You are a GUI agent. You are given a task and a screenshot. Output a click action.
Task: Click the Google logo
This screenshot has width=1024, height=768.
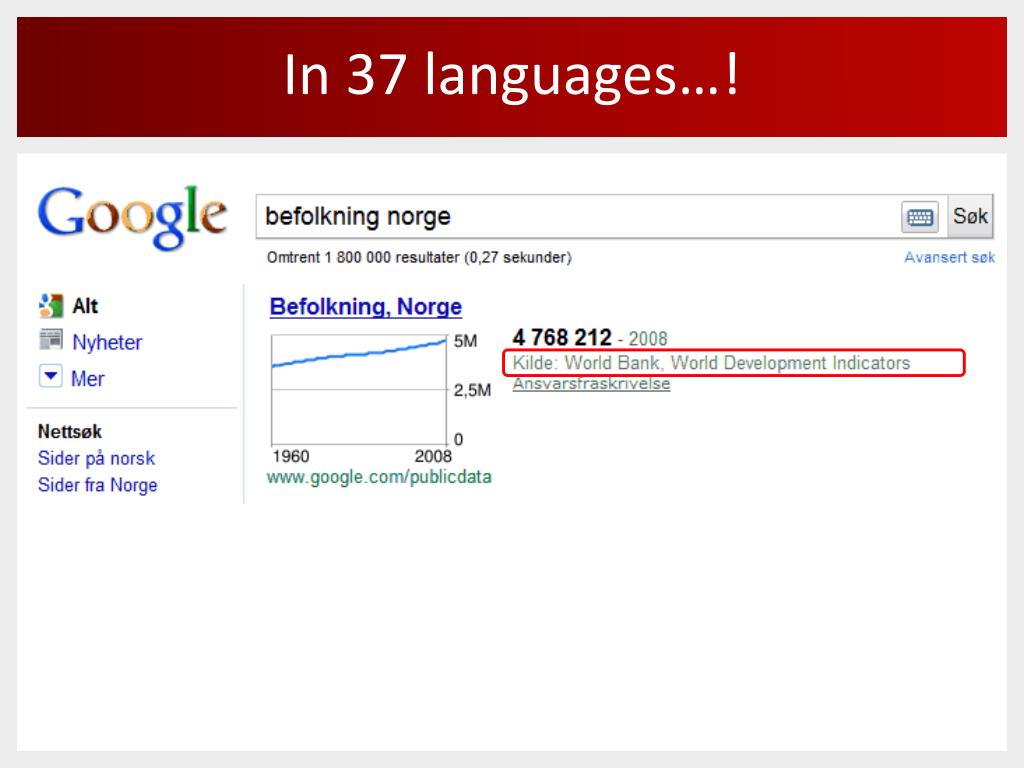click(x=133, y=217)
